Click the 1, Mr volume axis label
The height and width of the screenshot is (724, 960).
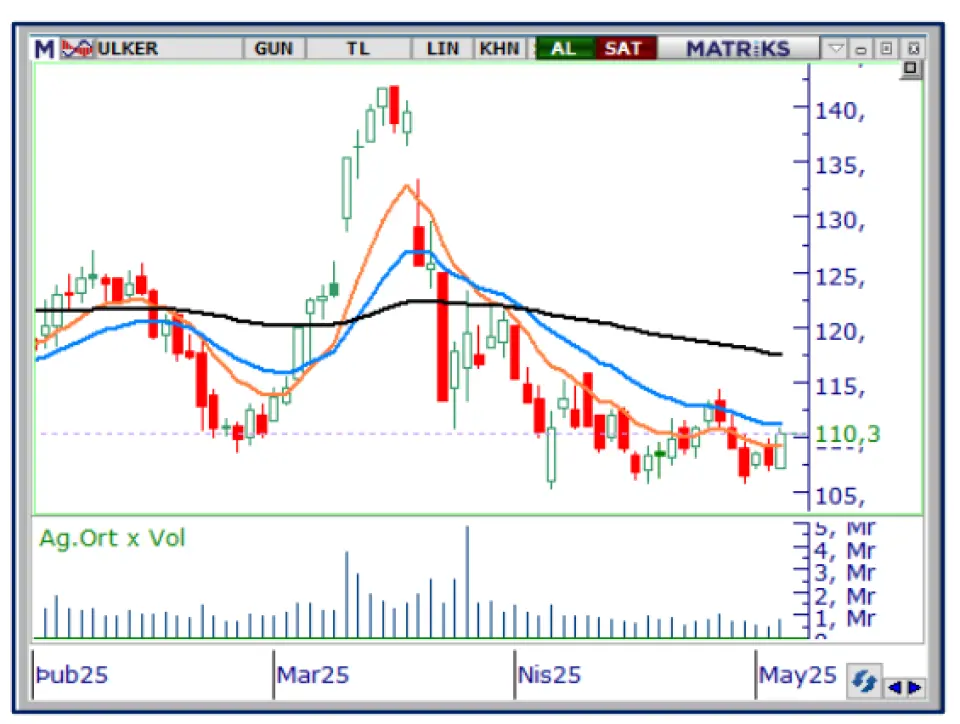point(845,618)
